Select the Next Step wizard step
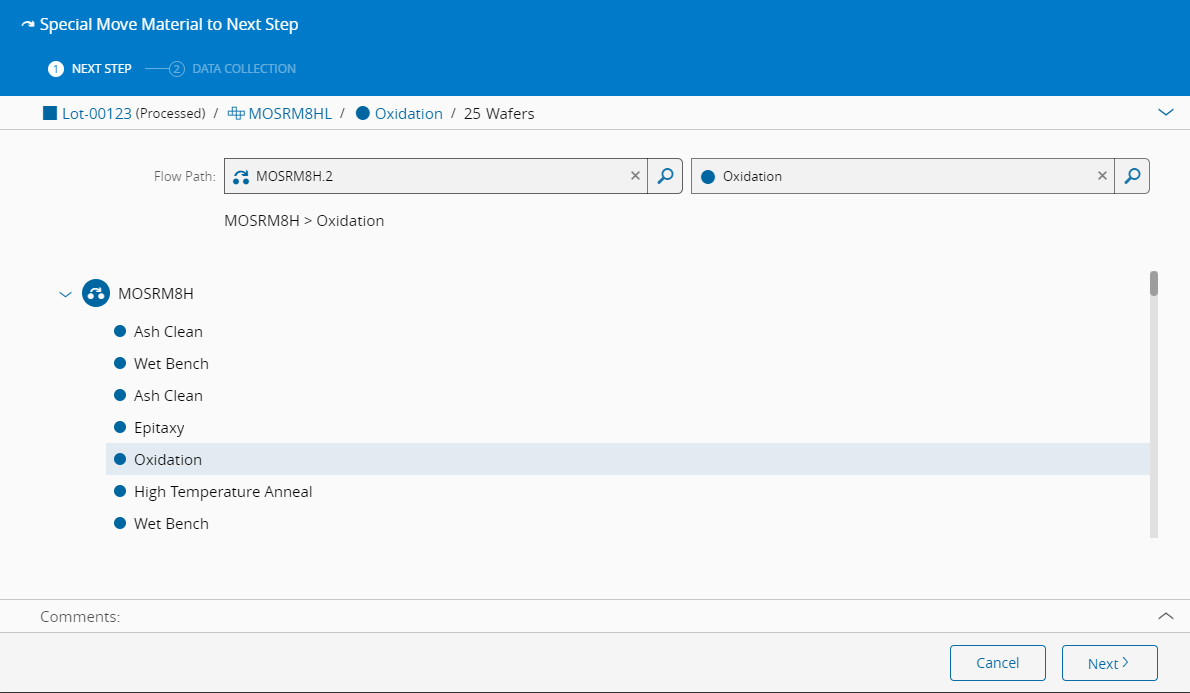The width and height of the screenshot is (1190, 693). (x=90, y=69)
